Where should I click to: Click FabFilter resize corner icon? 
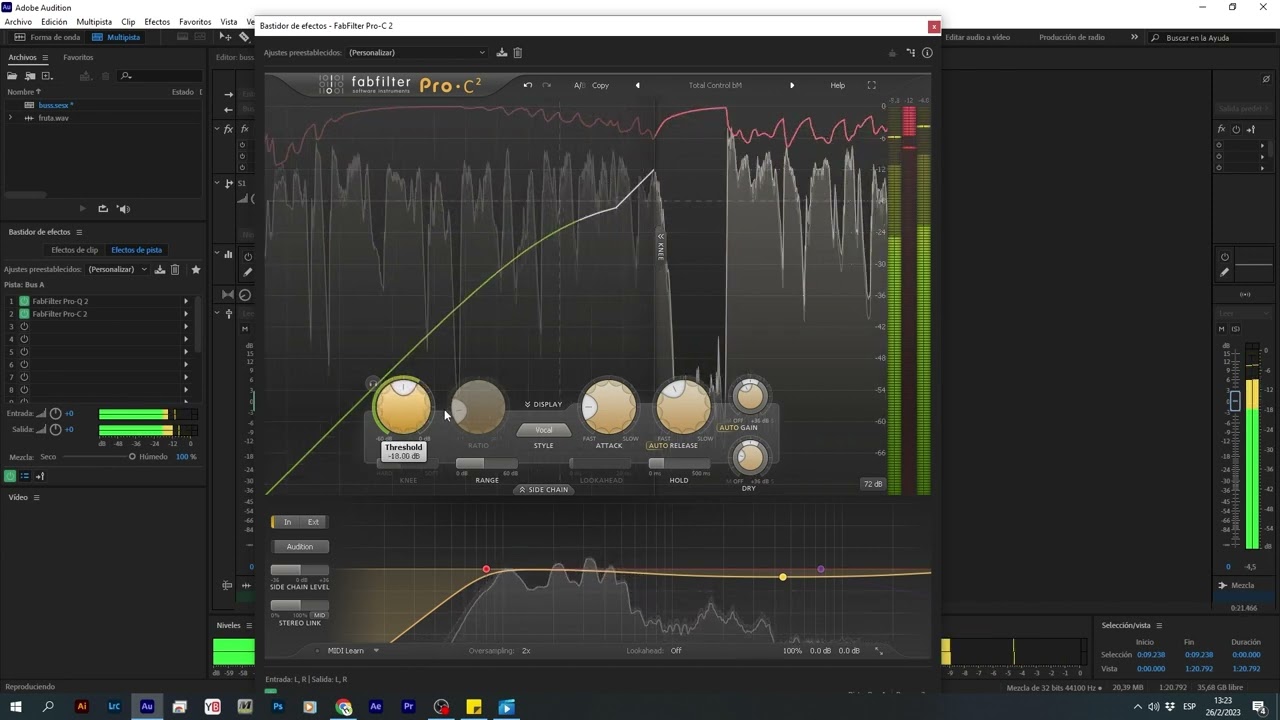879,650
